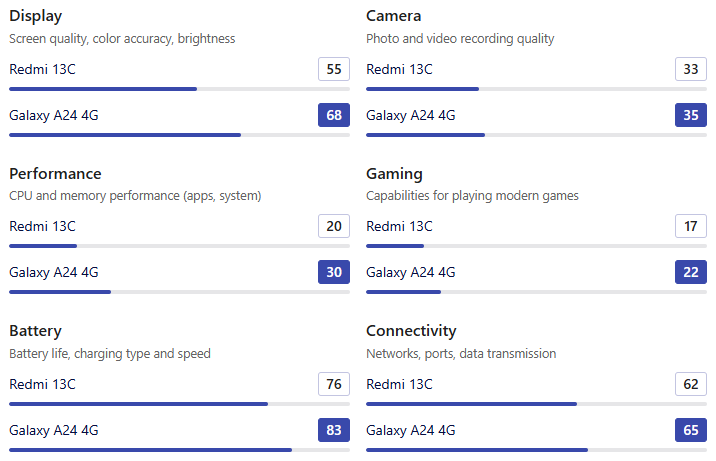The image size is (716, 461).
Task: Click Galaxy A24 4G Camera progress bar
Action: [x=537, y=135]
